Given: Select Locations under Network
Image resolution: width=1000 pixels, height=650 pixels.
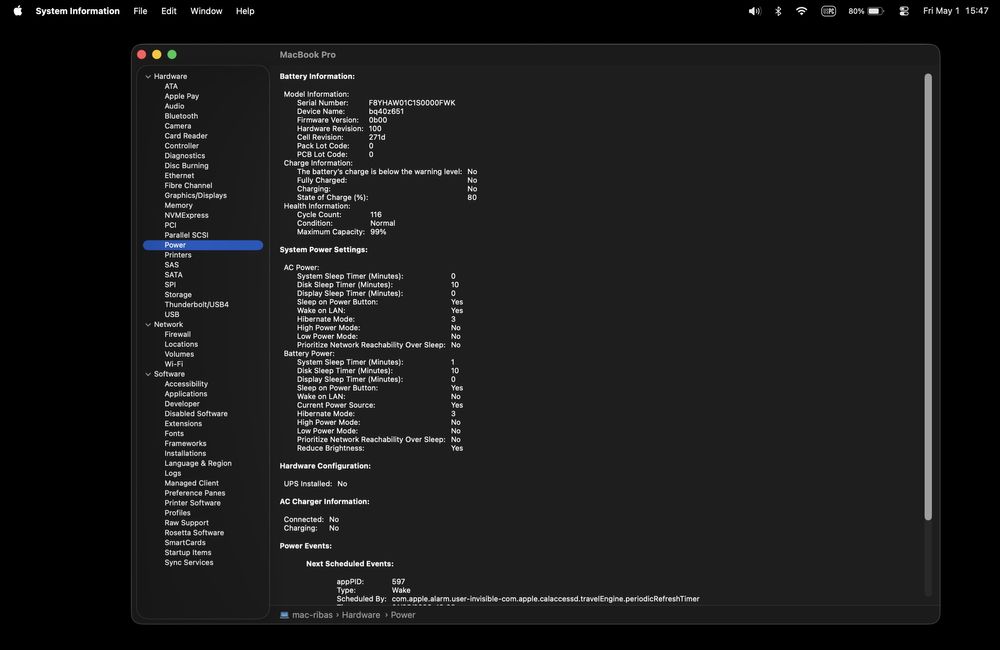Looking at the screenshot, I should click(x=181, y=344).
